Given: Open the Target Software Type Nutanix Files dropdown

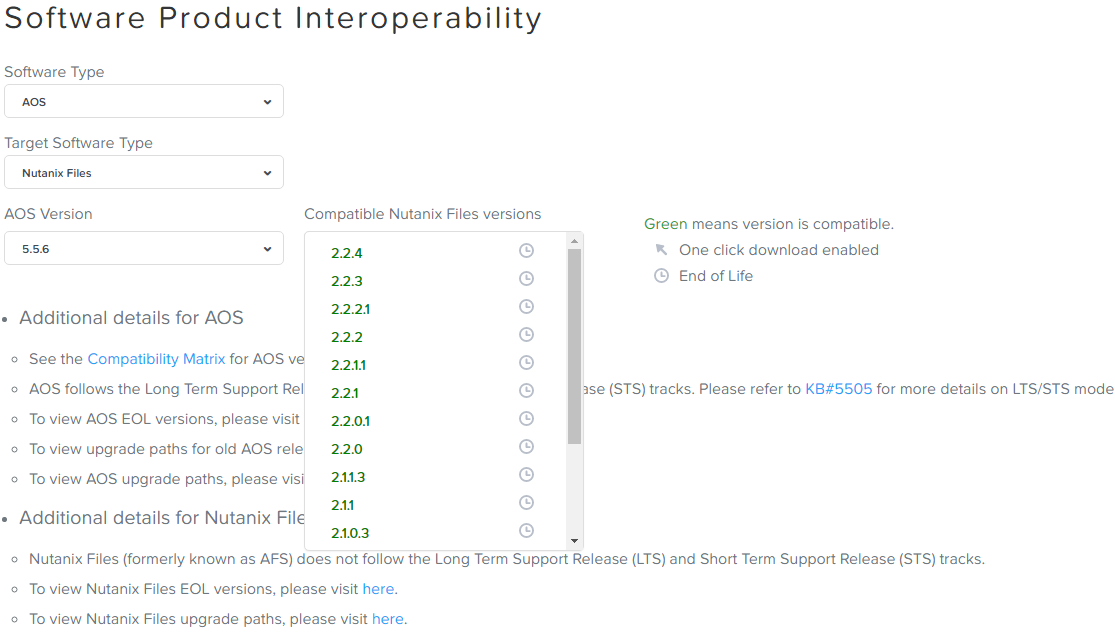Looking at the screenshot, I should coord(144,173).
